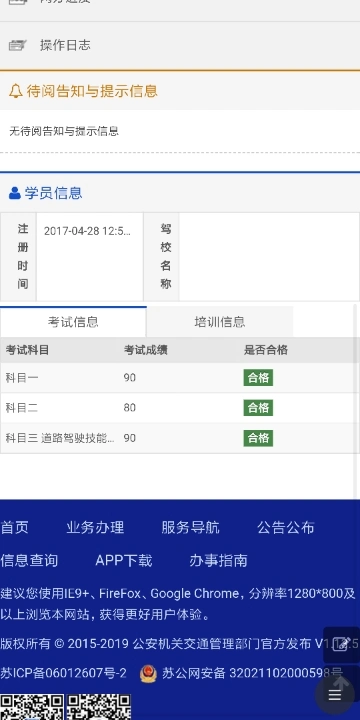Tap the floating back-to-top menu button
This screenshot has width=360, height=720.
click(x=335, y=695)
